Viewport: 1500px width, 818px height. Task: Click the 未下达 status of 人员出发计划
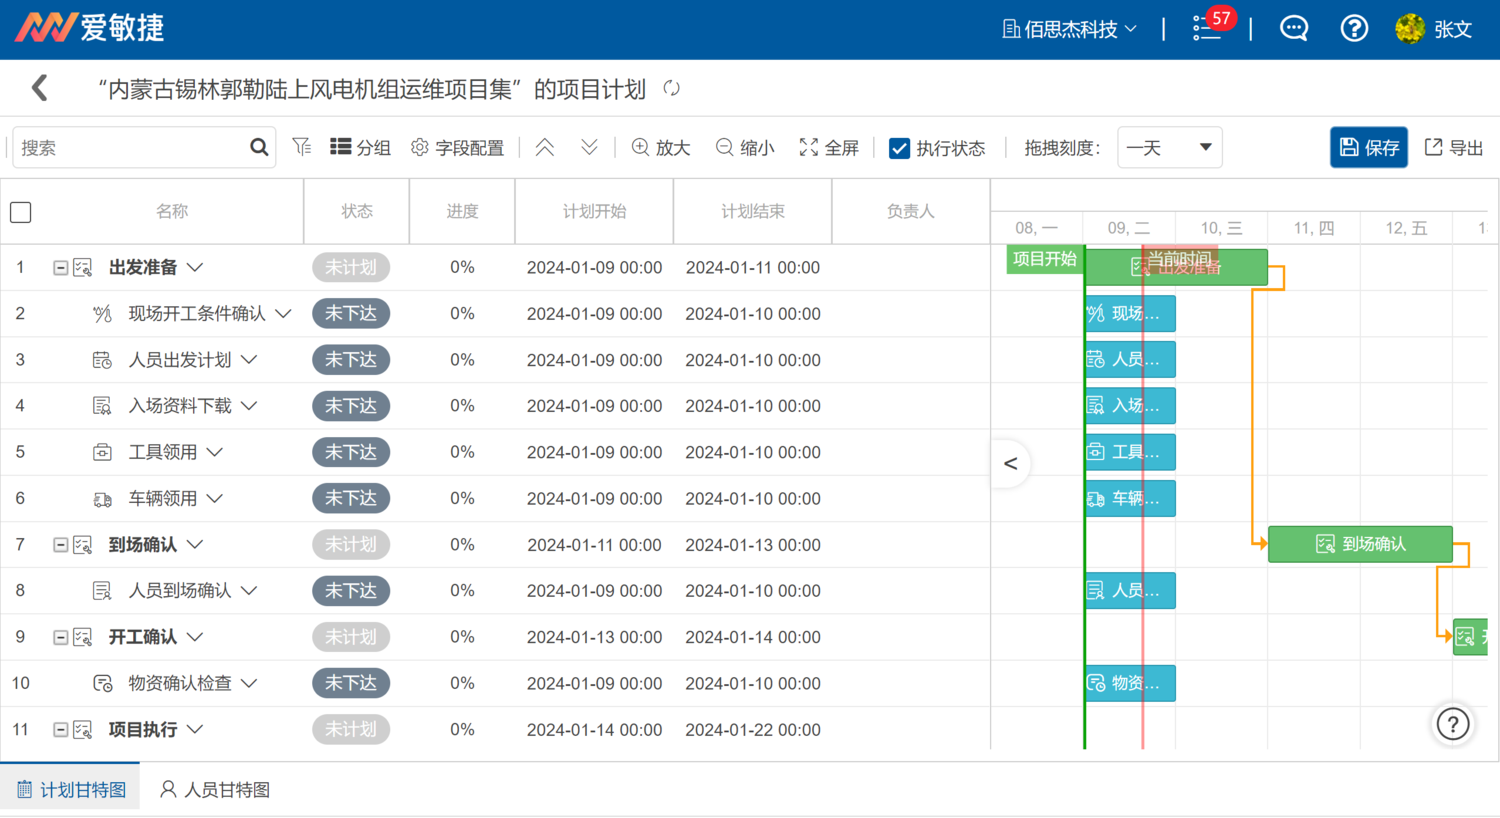(351, 360)
